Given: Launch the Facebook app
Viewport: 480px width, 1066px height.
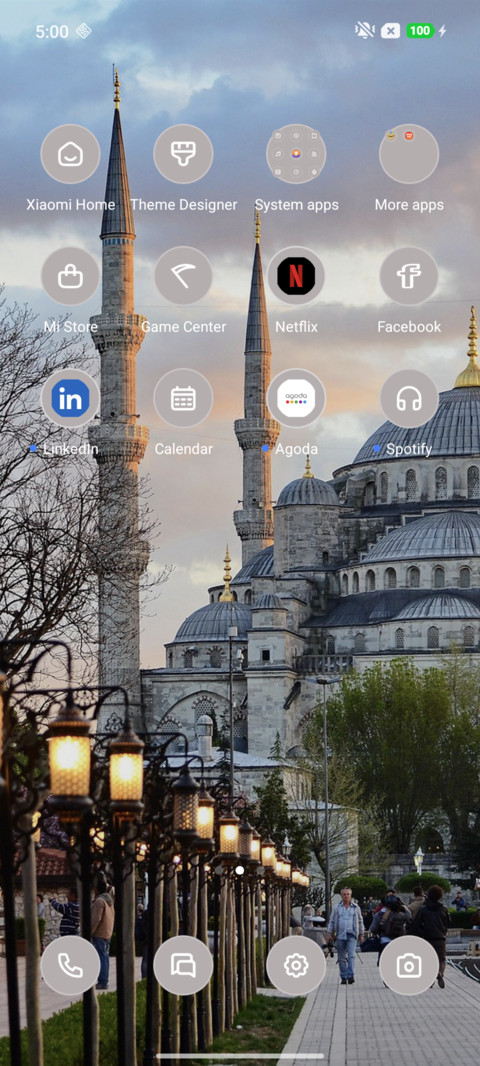Looking at the screenshot, I should (x=409, y=276).
